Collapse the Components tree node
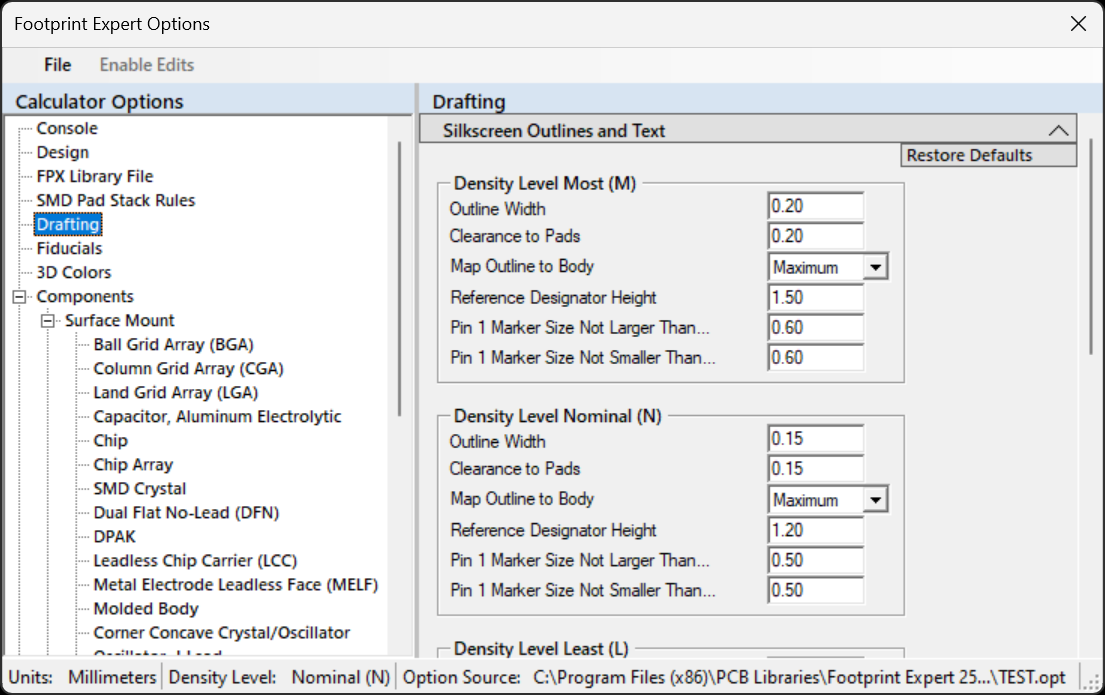Image resolution: width=1105 pixels, height=695 pixels. 19,297
